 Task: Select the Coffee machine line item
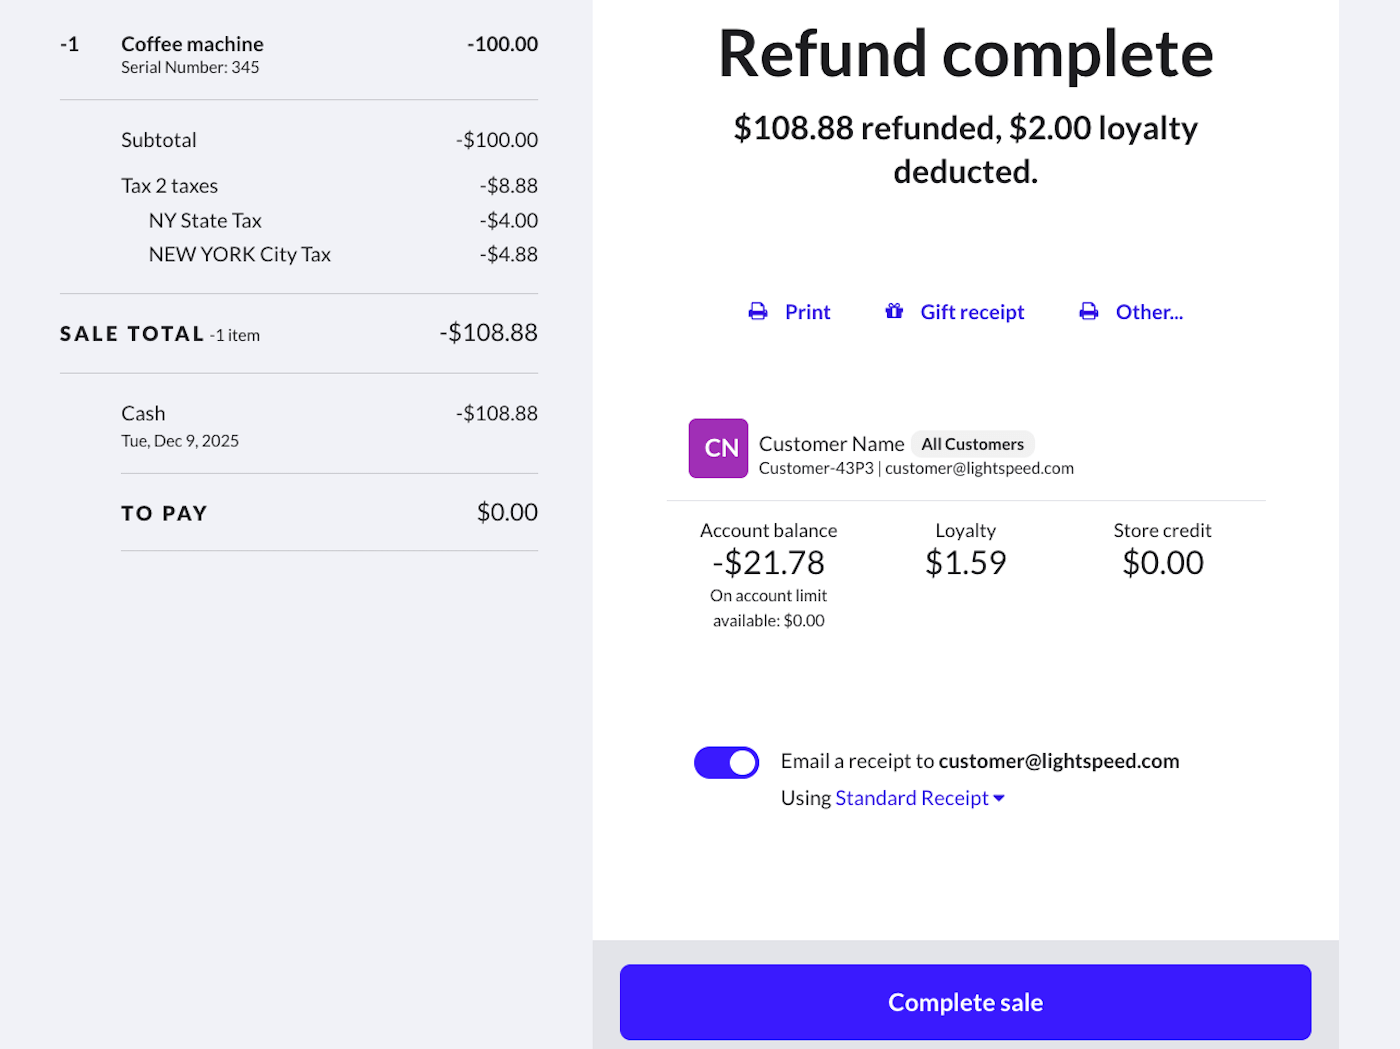tap(192, 44)
